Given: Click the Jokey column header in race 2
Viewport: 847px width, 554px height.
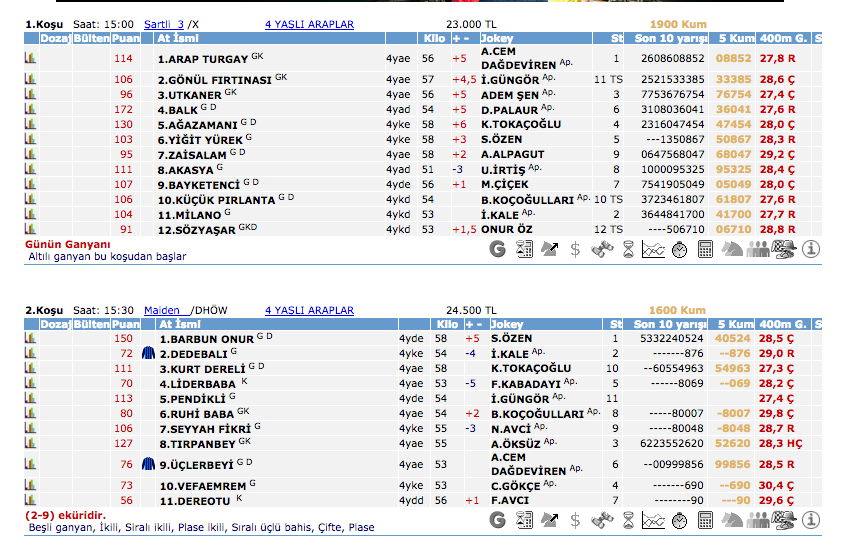Looking at the screenshot, I should tap(508, 325).
